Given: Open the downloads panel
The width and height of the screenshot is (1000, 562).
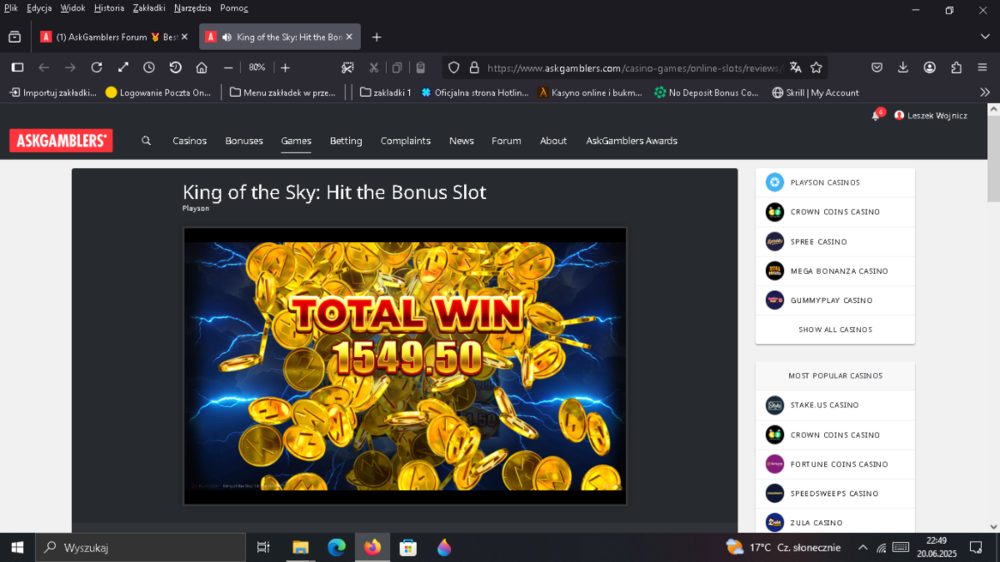Looking at the screenshot, I should click(903, 67).
